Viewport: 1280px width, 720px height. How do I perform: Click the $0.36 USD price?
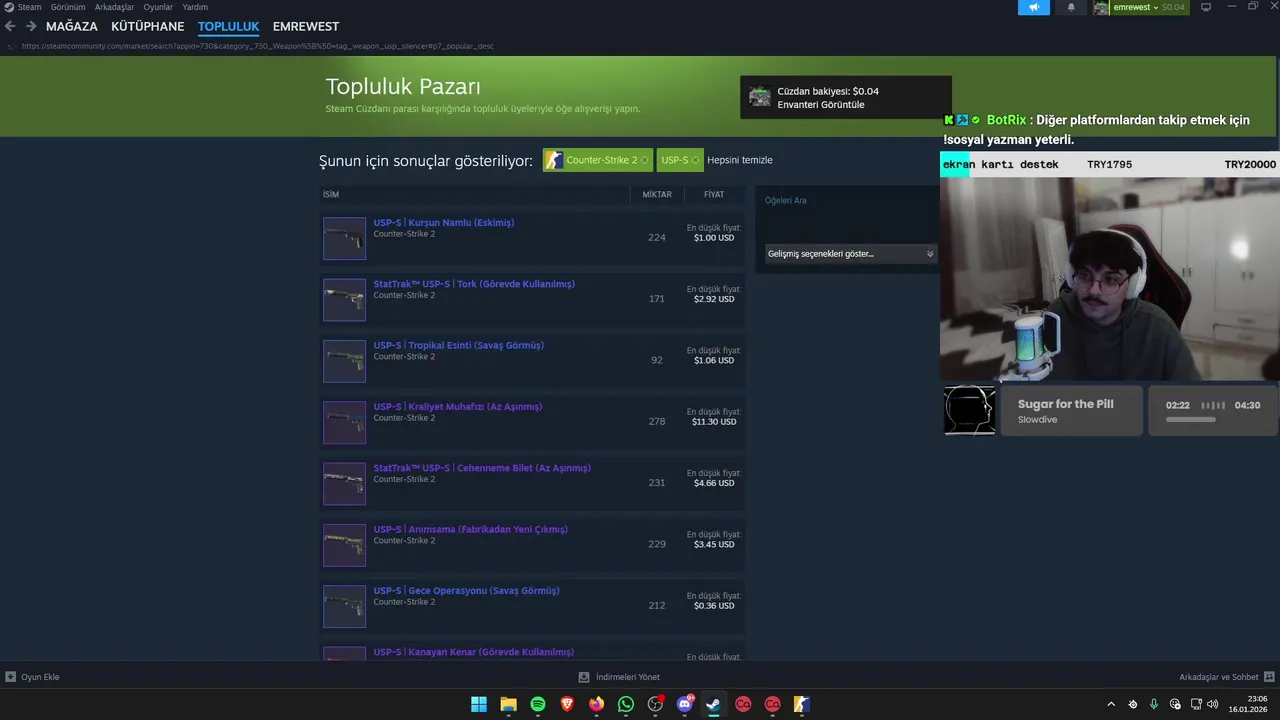tap(714, 606)
